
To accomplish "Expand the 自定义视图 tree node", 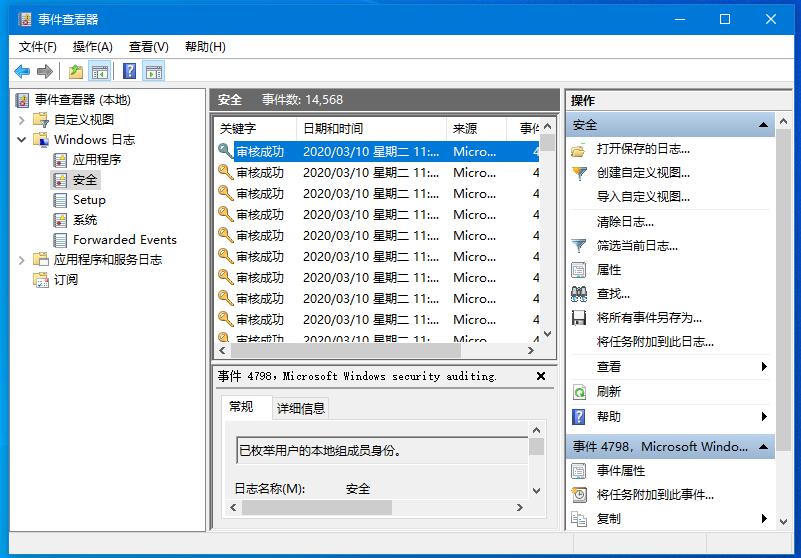I will [x=22, y=120].
